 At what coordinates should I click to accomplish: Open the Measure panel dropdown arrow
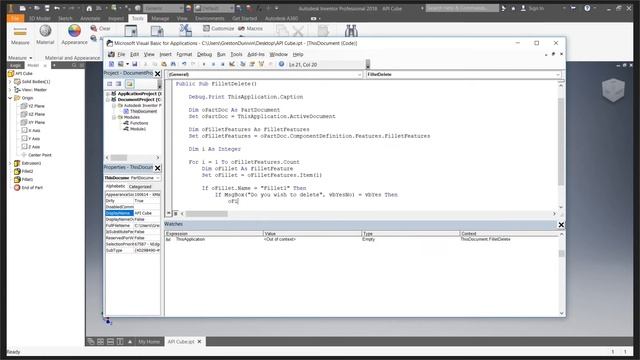click(x=31, y=58)
